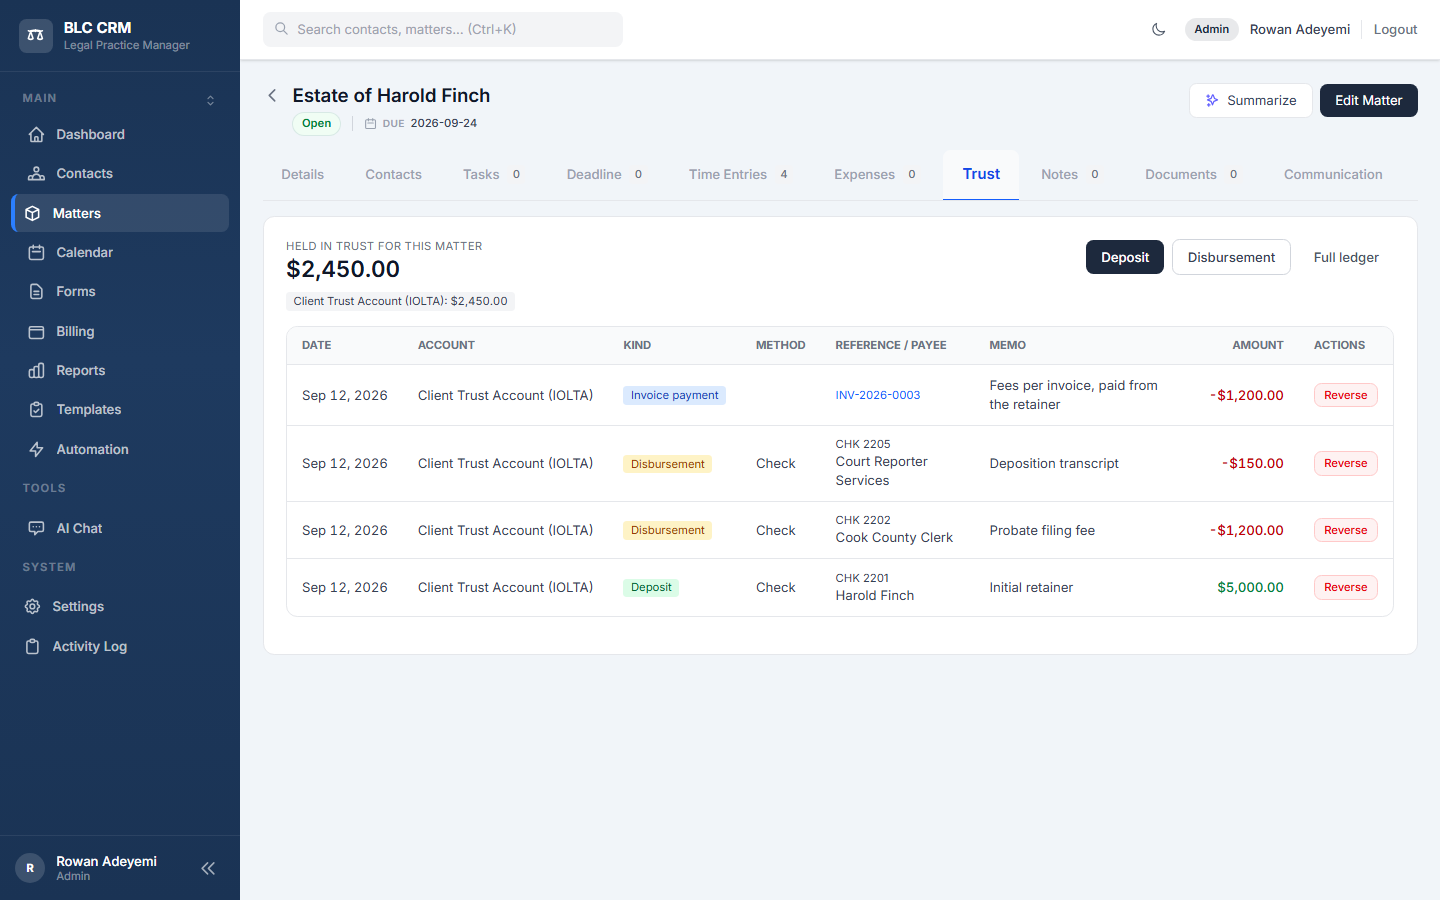This screenshot has height=900, width=1440.
Task: Open the Full ledger link
Action: point(1346,257)
